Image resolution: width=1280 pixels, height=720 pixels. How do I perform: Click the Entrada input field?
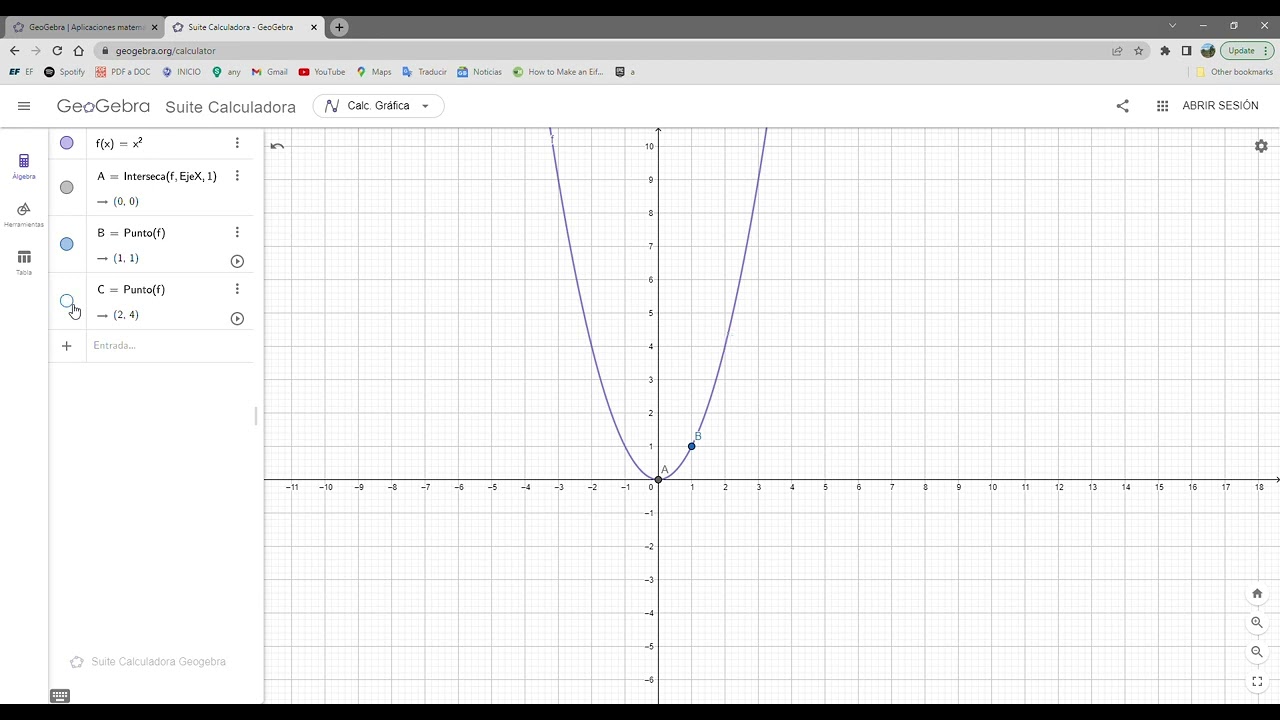170,346
